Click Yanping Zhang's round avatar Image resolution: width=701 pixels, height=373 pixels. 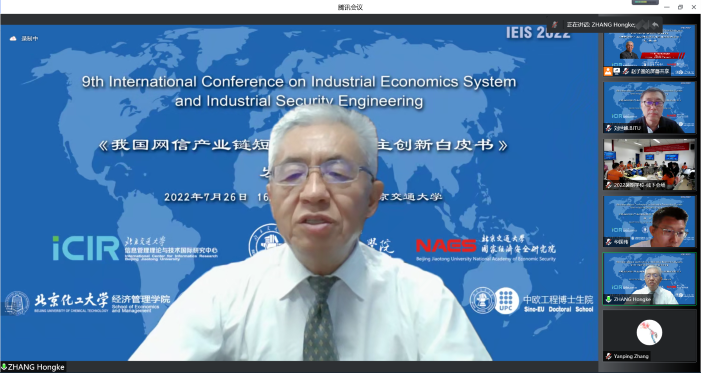click(649, 332)
